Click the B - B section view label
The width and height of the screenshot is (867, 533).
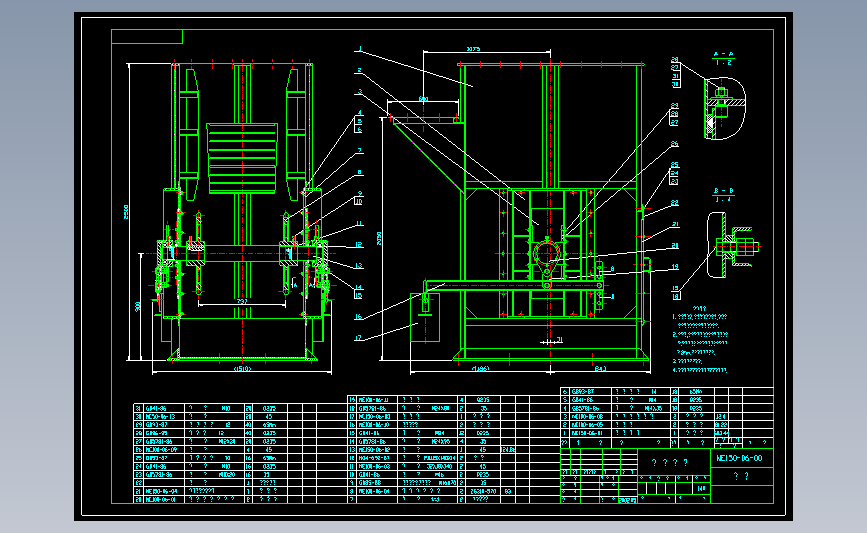[x=723, y=191]
